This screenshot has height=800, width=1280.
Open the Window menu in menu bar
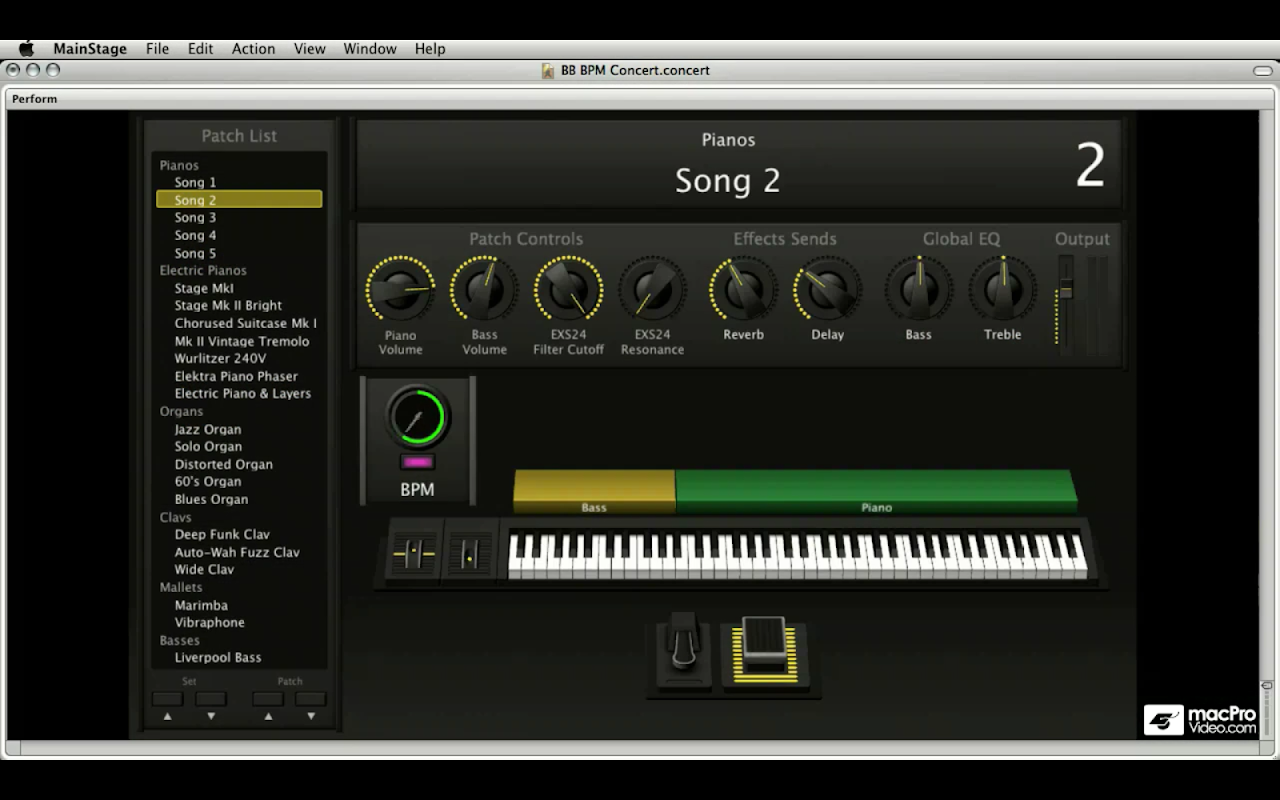(370, 49)
